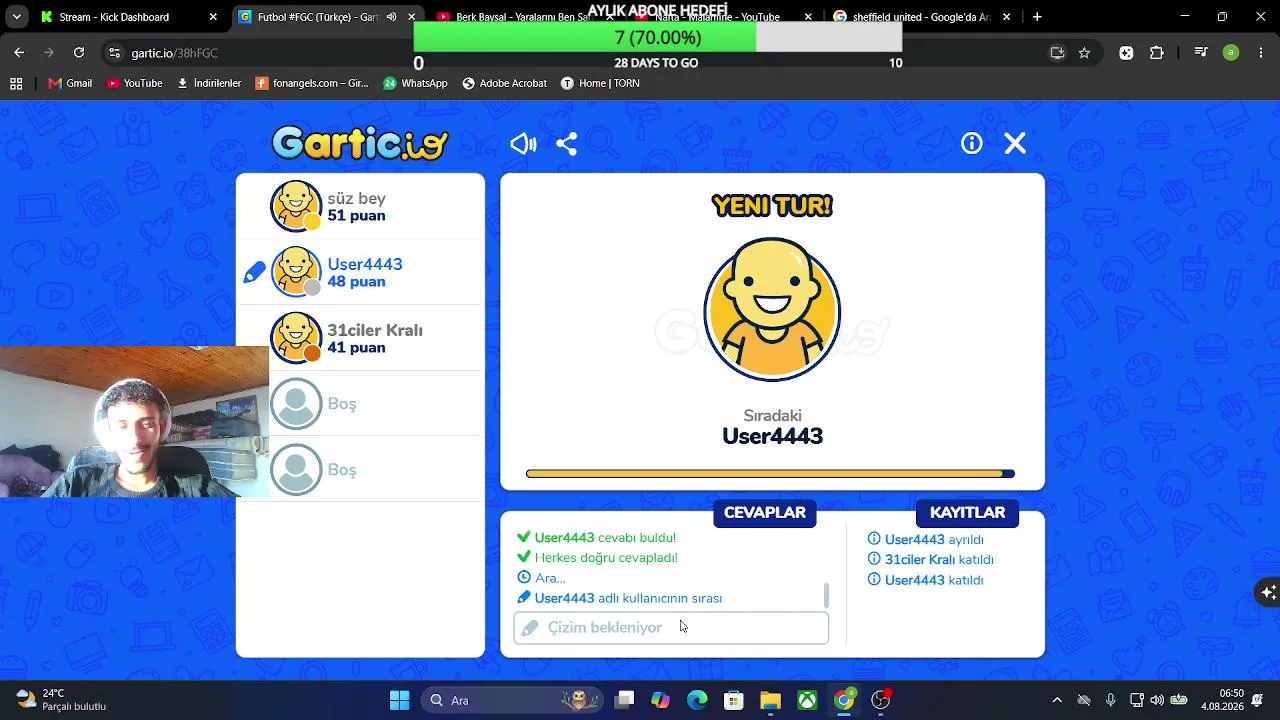Open Task View from the taskbar
Viewport: 1280px width, 720px height.
(x=624, y=700)
